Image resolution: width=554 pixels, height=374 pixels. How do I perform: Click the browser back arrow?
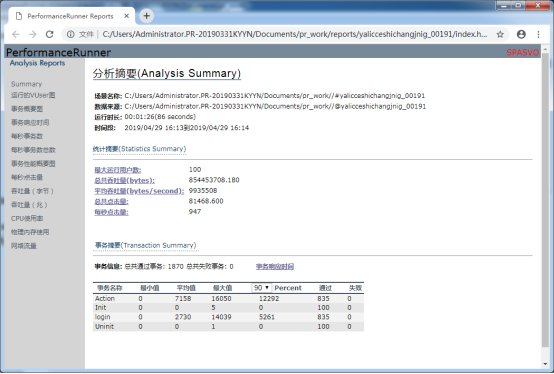[x=16, y=34]
